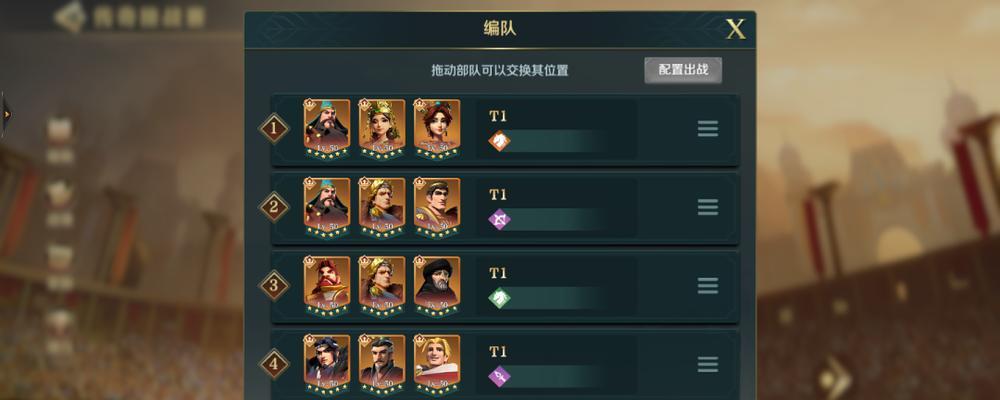The height and width of the screenshot is (400, 1000).
Task: Click the cavalry troop icon in squad 1
Action: point(499,141)
